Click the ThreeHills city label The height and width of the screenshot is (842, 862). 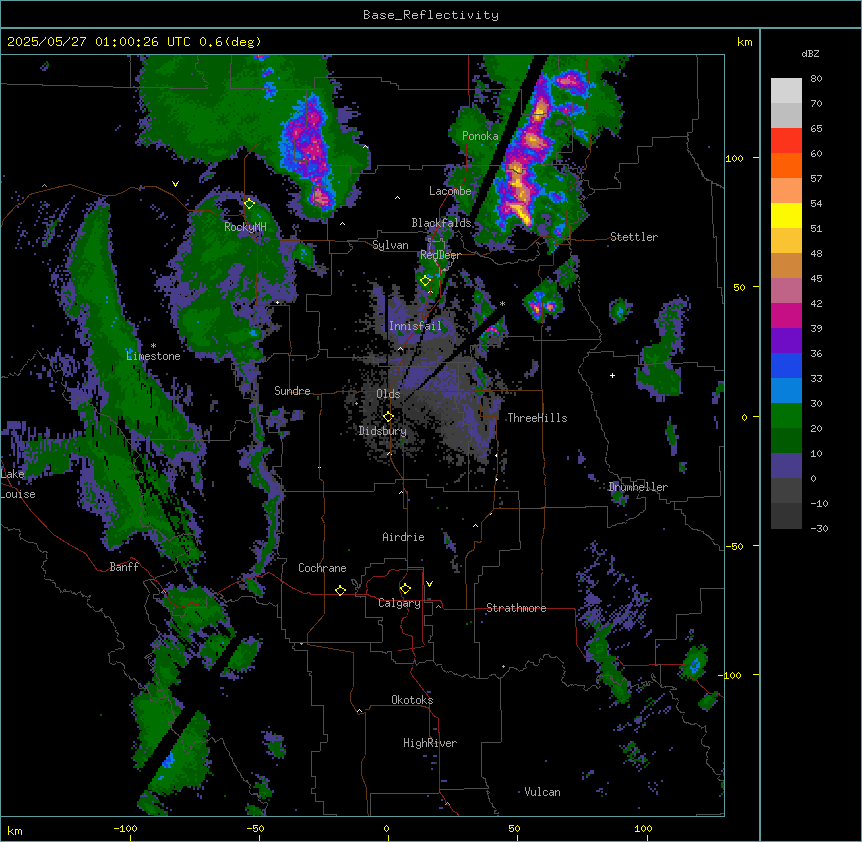(x=537, y=418)
